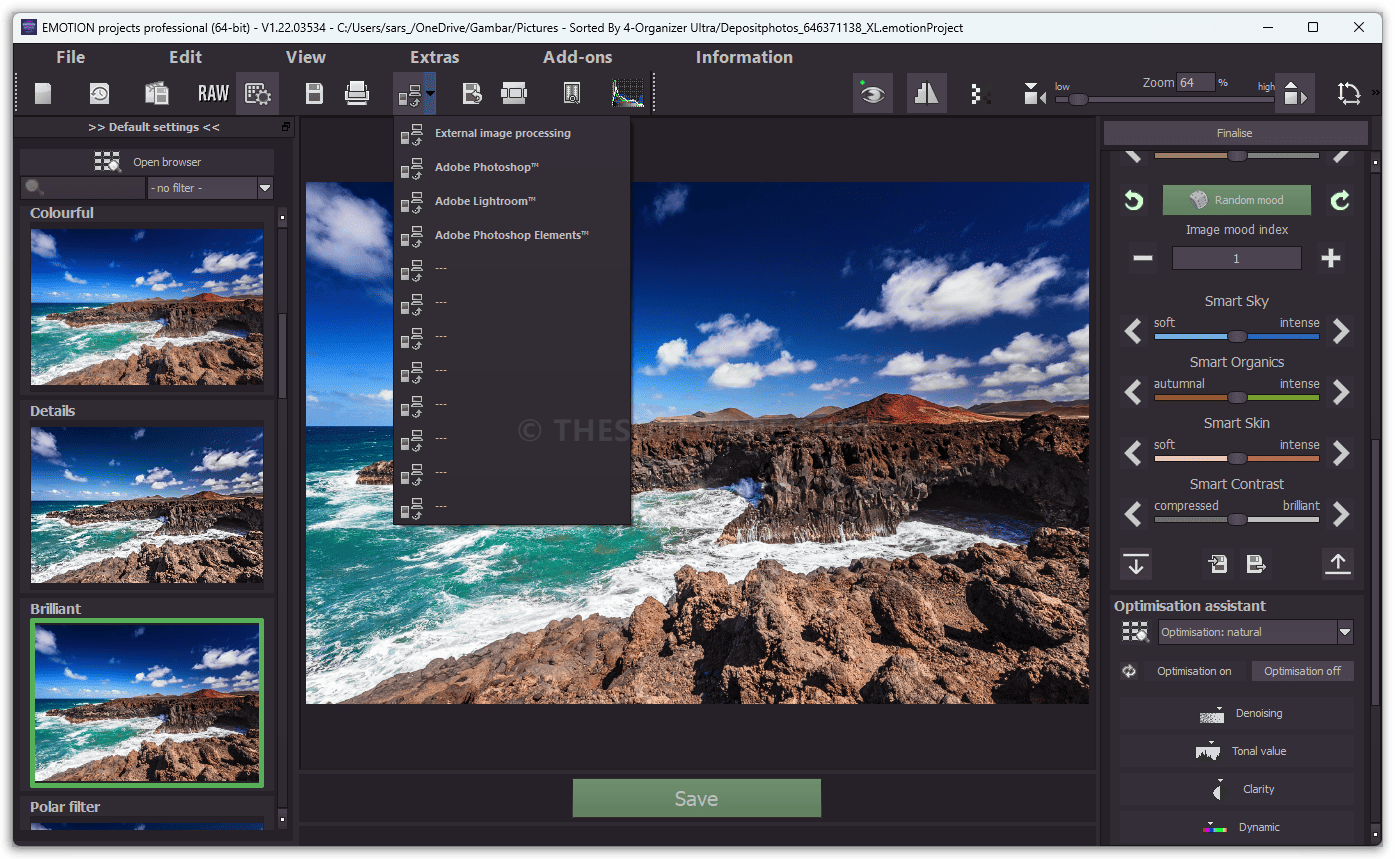Click the zoom-in square arrow icon

tap(1295, 94)
